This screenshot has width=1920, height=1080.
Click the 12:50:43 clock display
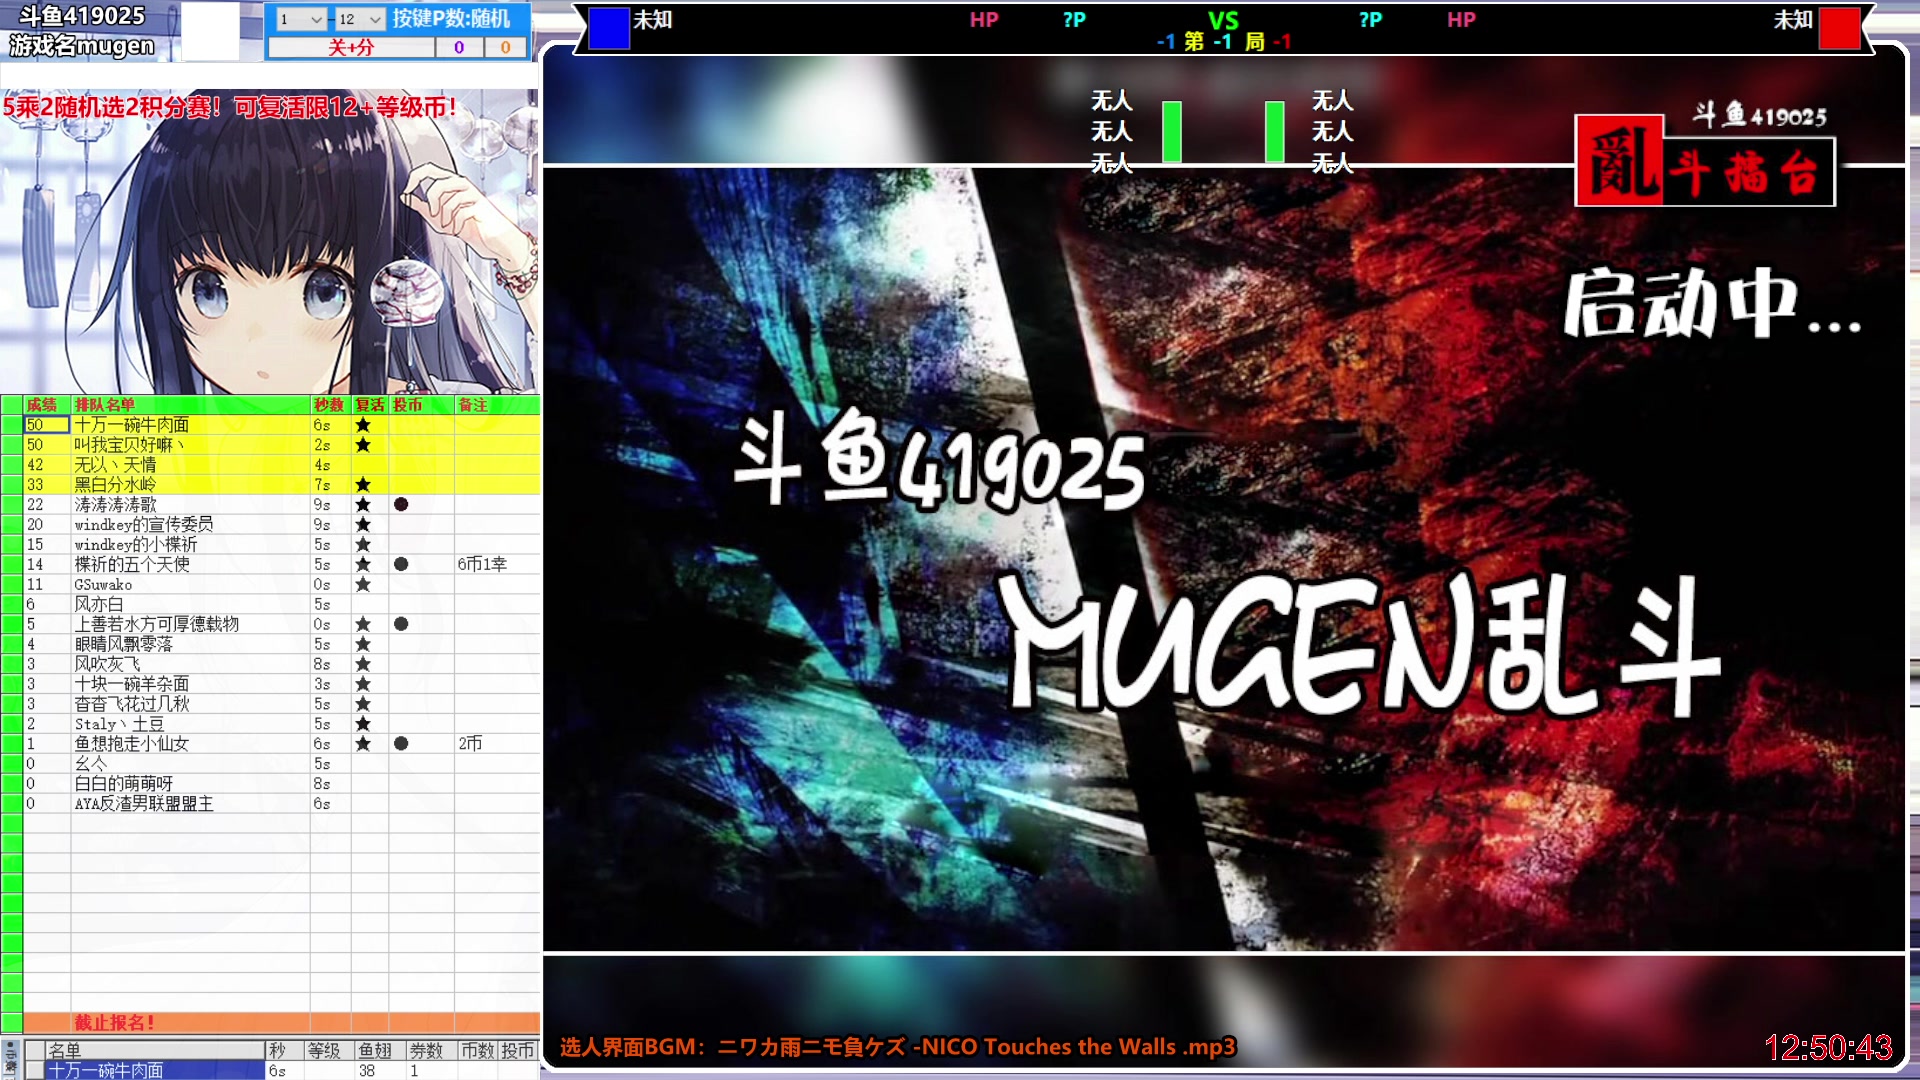[1828, 1047]
